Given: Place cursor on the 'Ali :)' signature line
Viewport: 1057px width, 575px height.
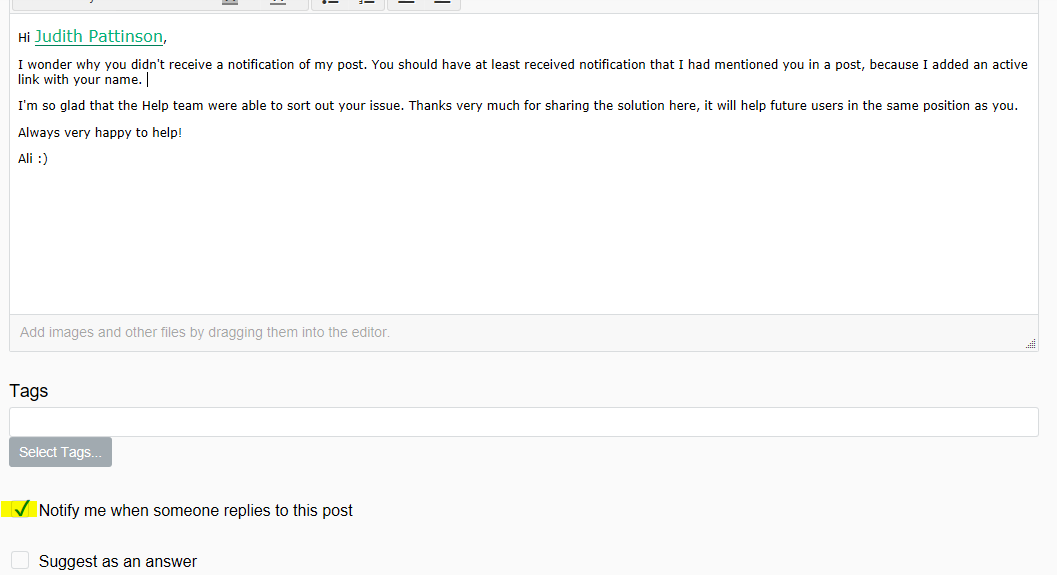Looking at the screenshot, I should [x=33, y=159].
